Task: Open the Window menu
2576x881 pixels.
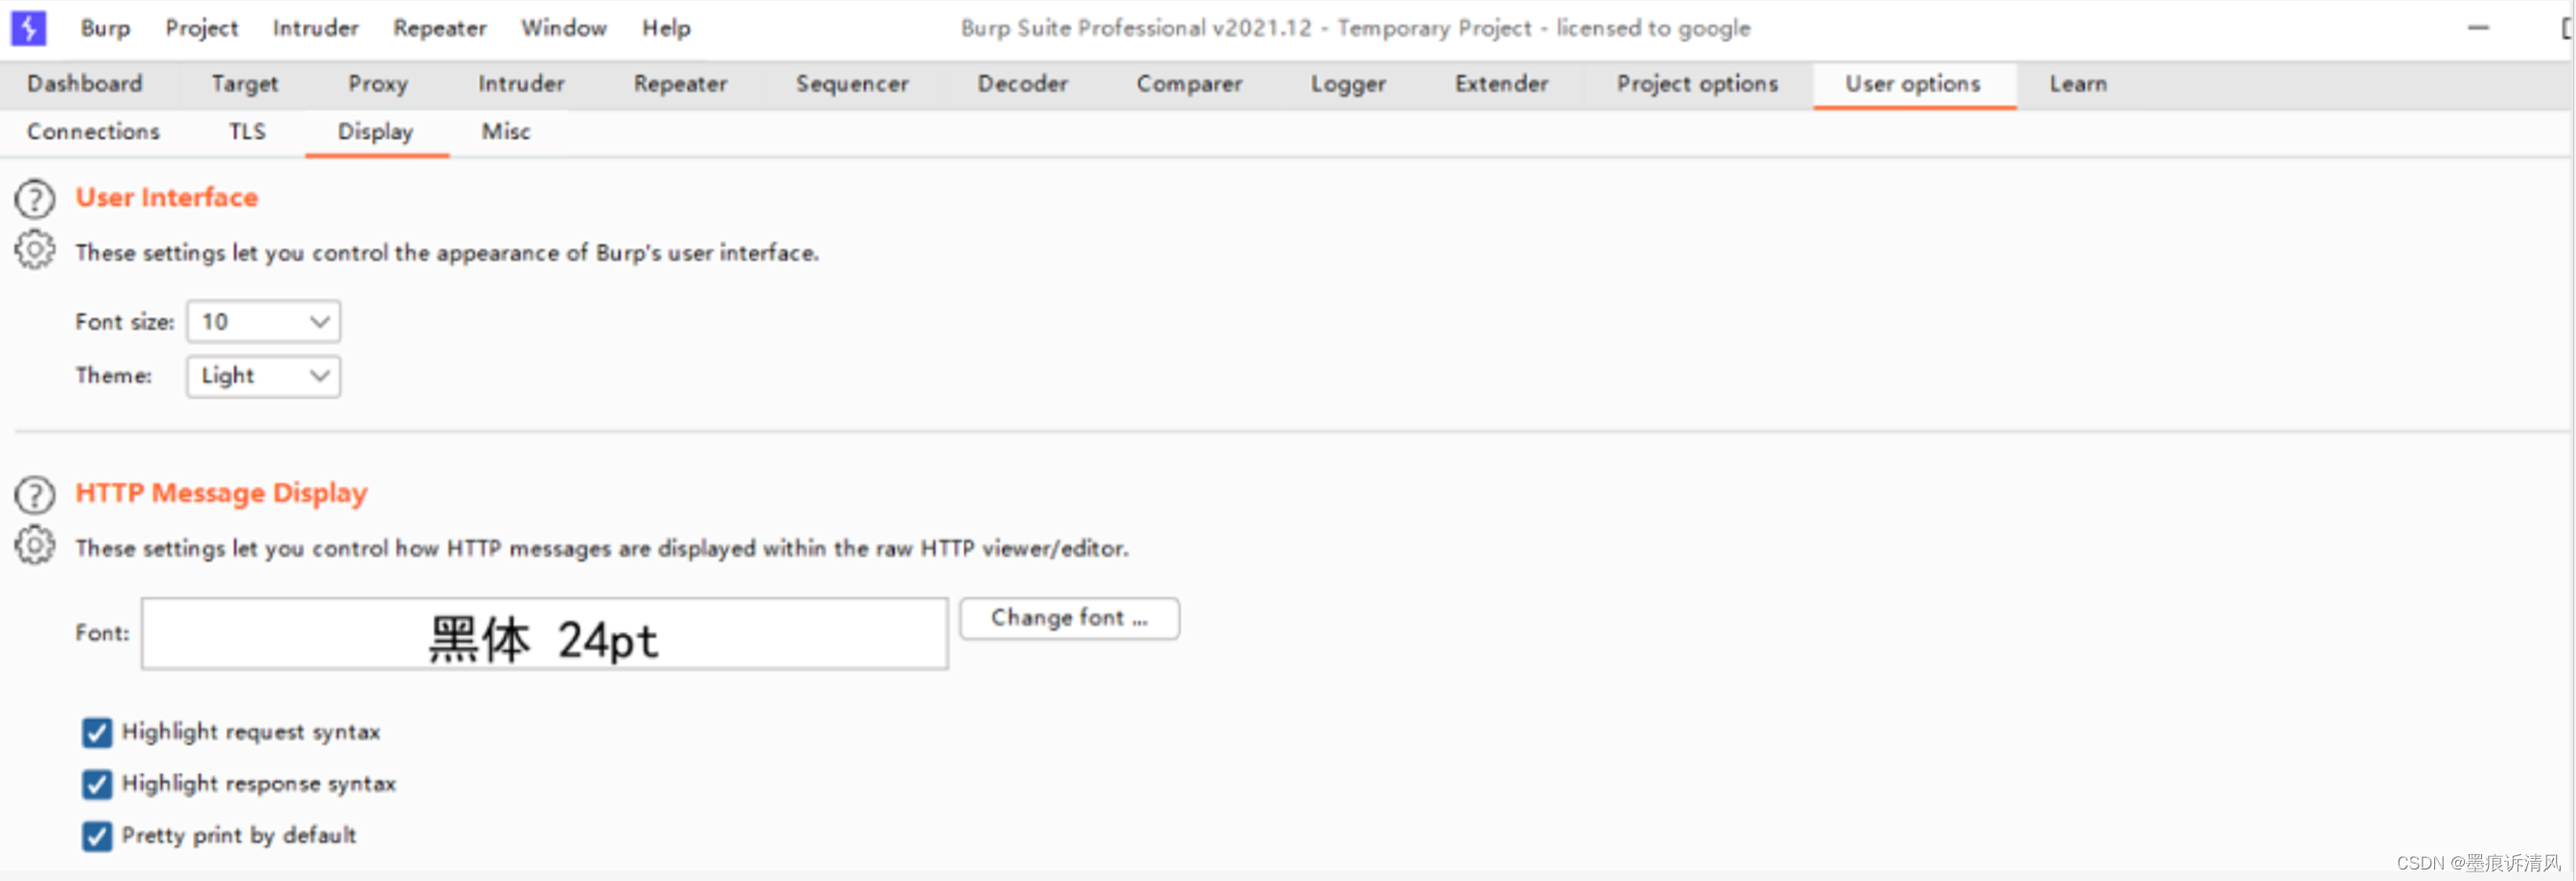Action: (564, 28)
